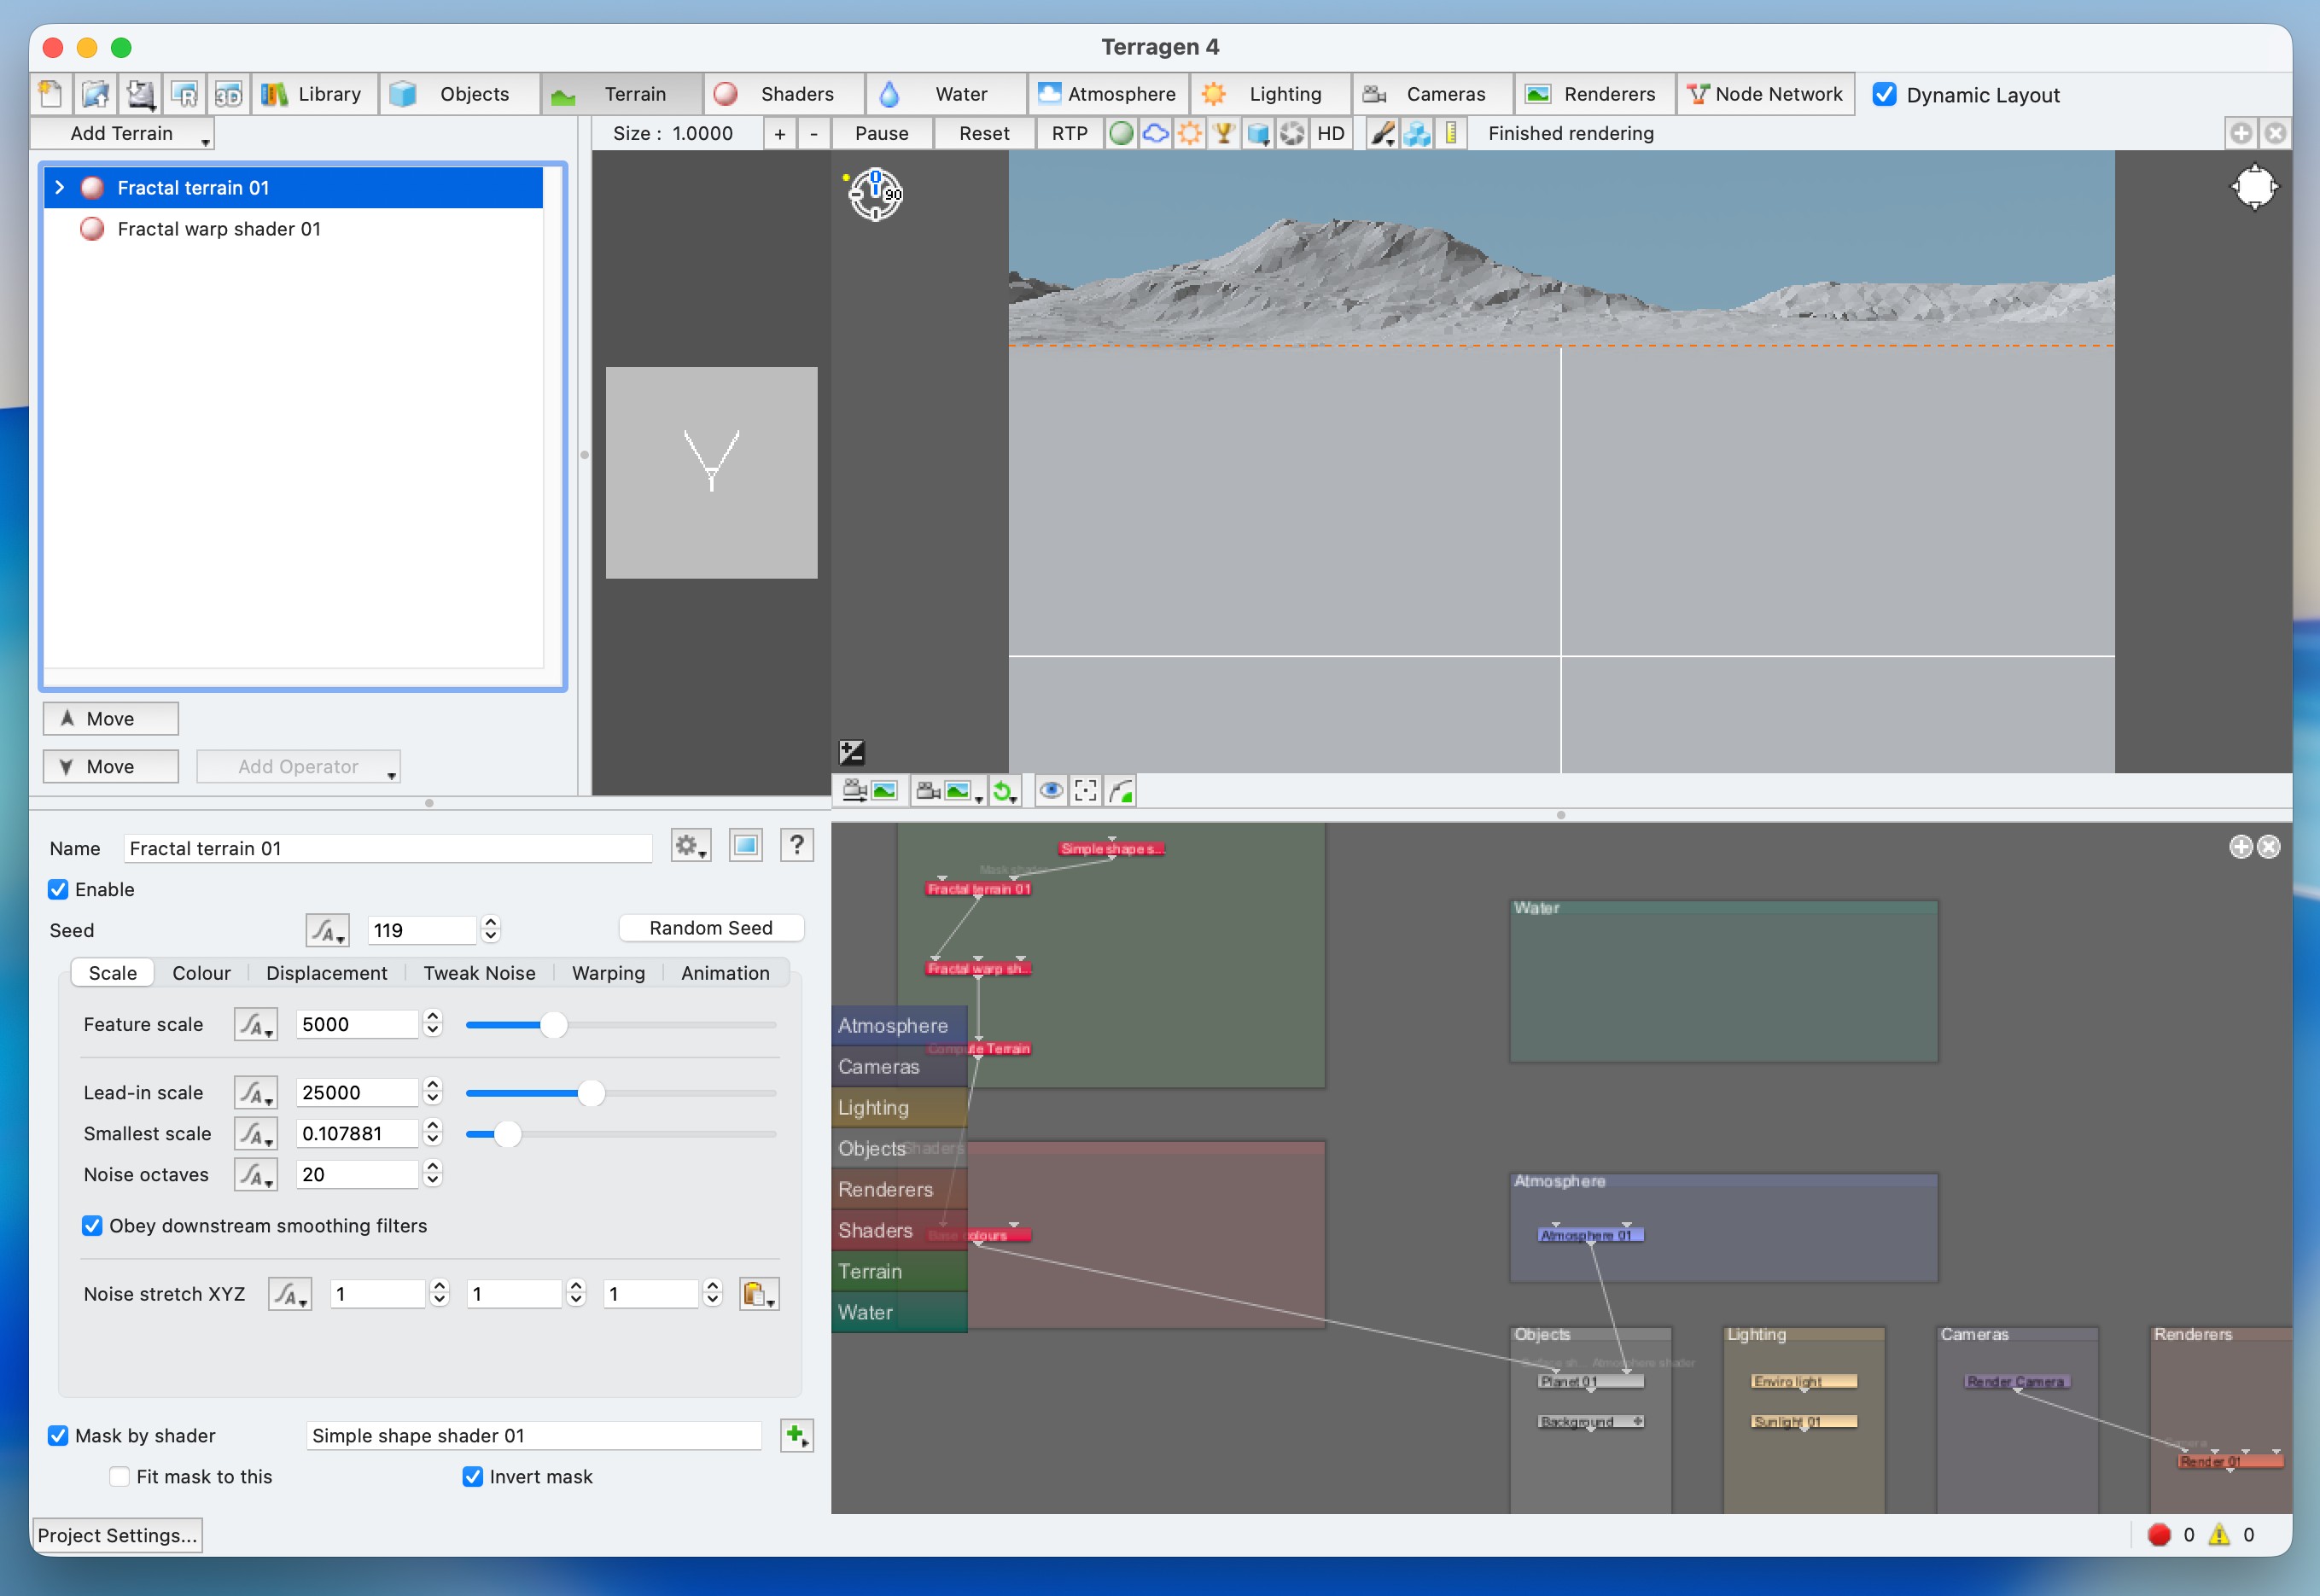Toggle the preview lighting sun icon
2320x1596 pixels.
1190,133
